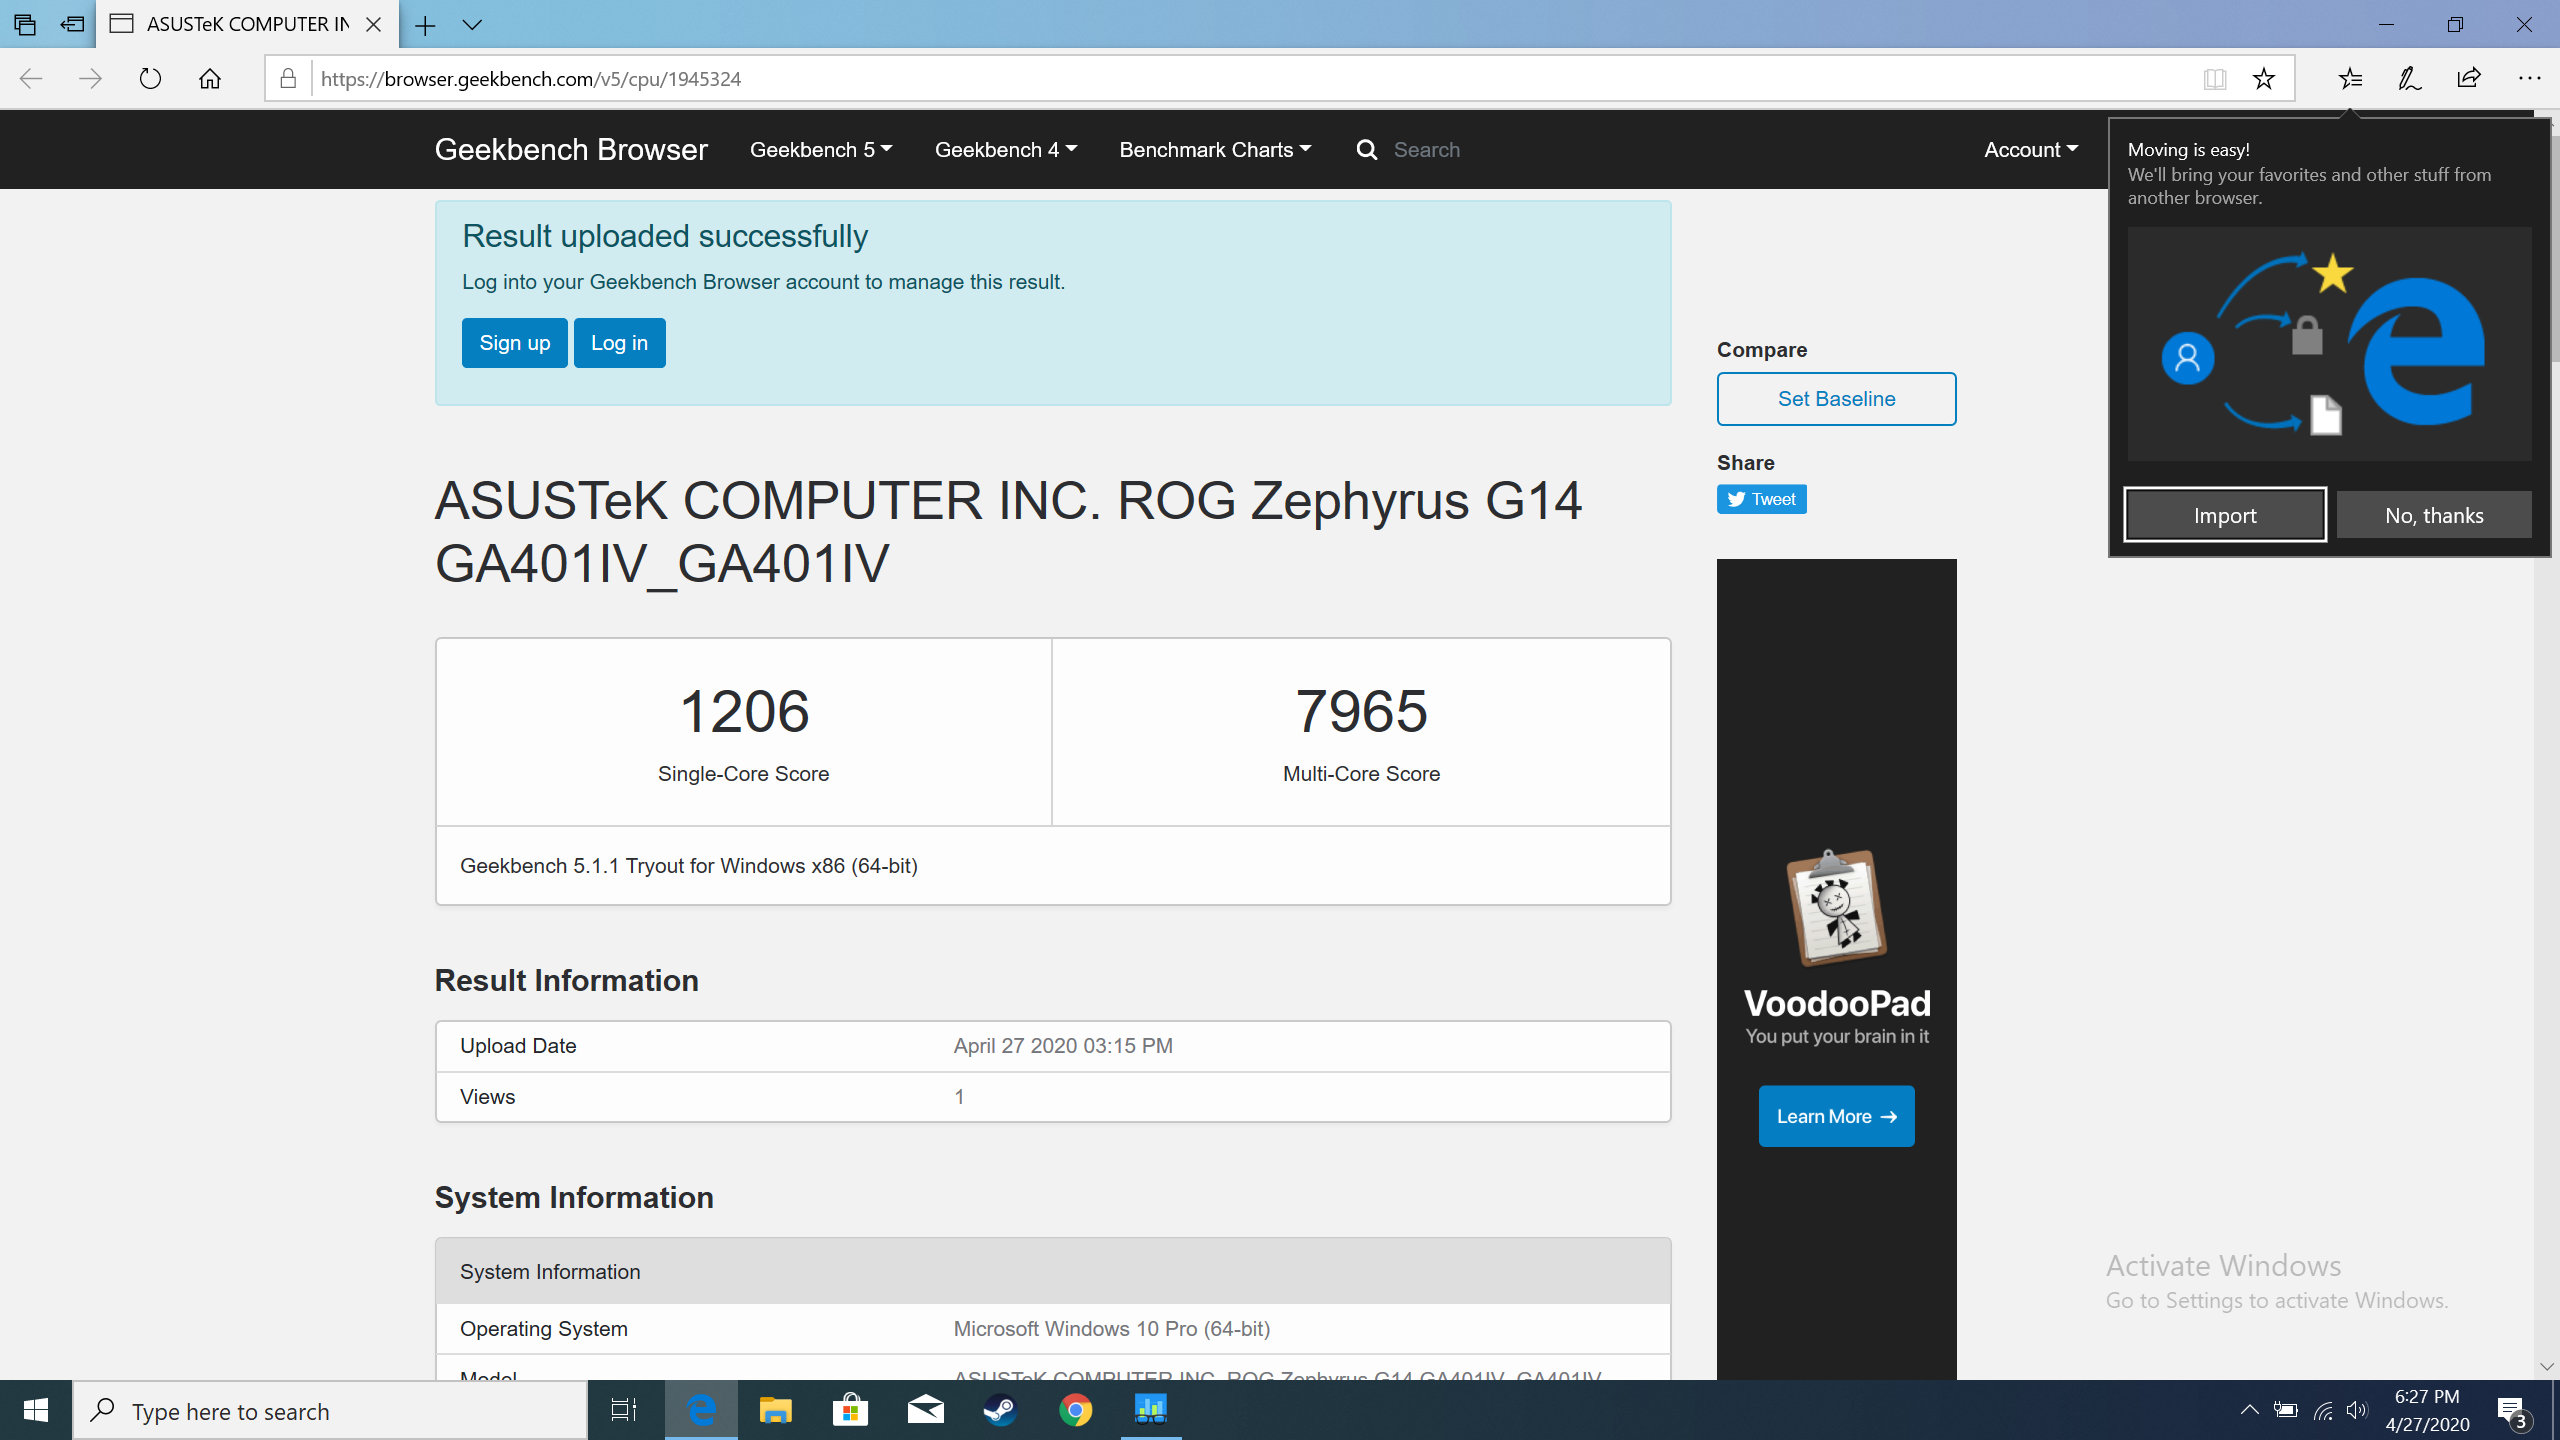Image resolution: width=2560 pixels, height=1440 pixels.
Task: Click the tabs set aside icon
Action: [x=25, y=25]
